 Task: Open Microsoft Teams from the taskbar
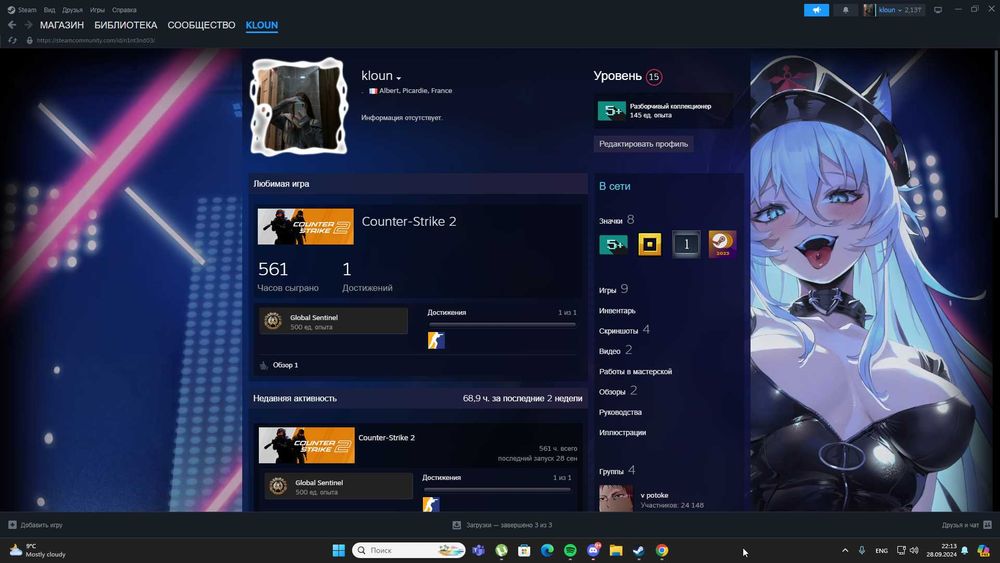478,550
